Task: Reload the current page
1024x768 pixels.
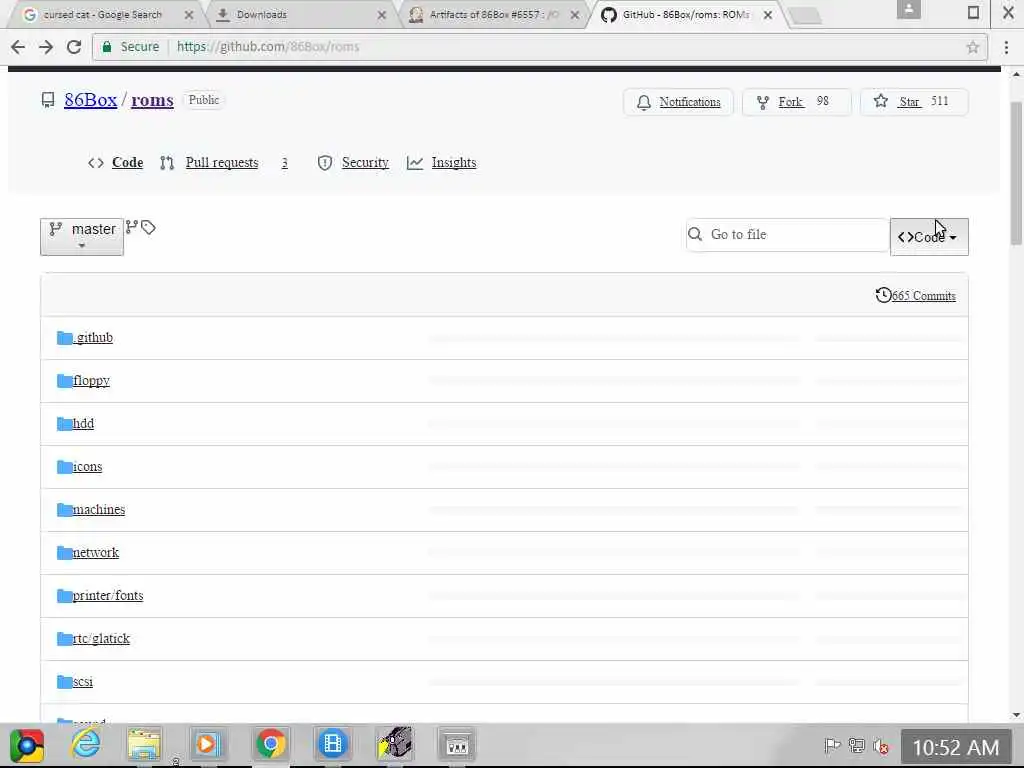Action: tap(74, 47)
